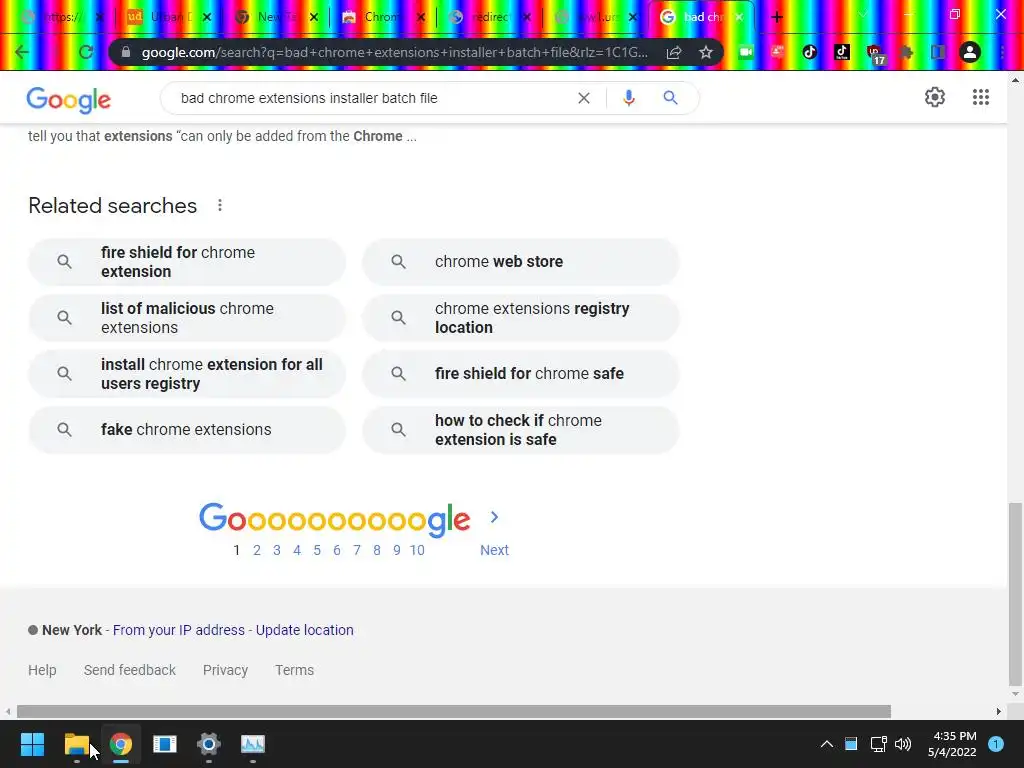Viewport: 1024px width, 768px height.
Task: Share this page from the address bar
Action: coord(674,52)
